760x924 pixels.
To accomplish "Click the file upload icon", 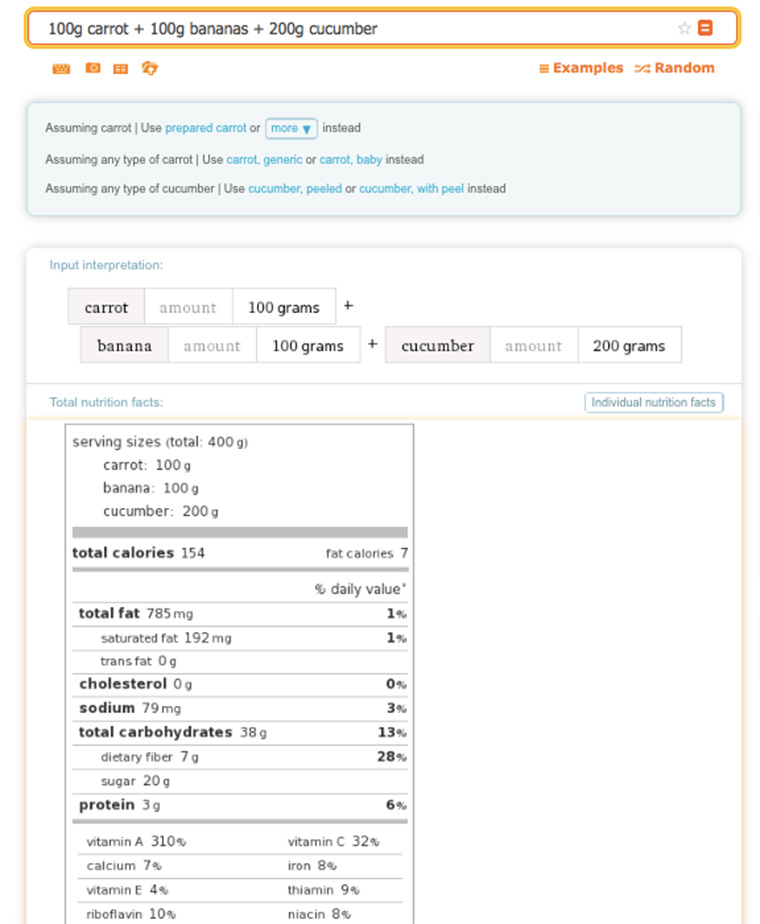I will point(150,69).
